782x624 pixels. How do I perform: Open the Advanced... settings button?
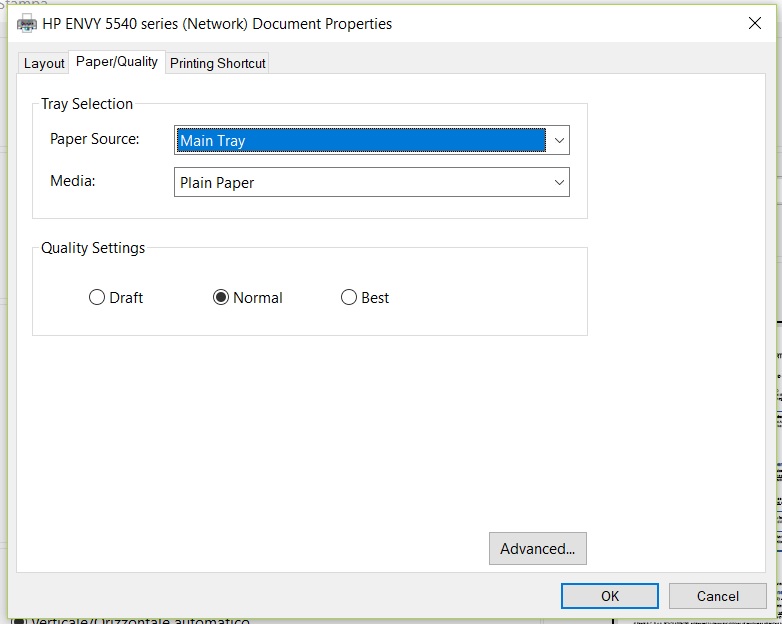coord(537,548)
